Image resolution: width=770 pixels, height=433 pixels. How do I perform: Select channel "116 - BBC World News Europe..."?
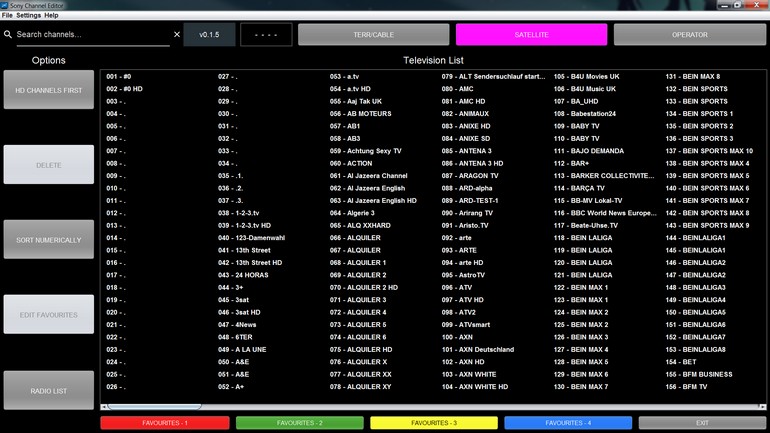pyautogui.click(x=605, y=213)
